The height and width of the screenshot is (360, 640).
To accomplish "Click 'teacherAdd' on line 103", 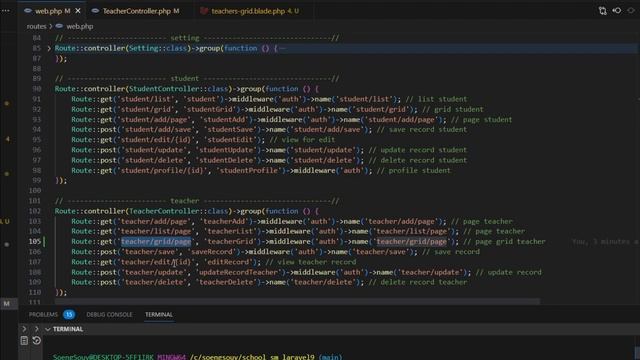I will pos(224,221).
